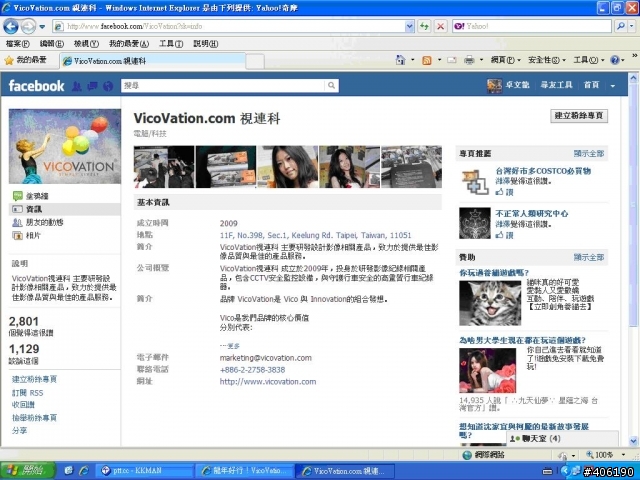Open the 工具(T) menu in menu bar
640x480 pixels.
[x=171, y=44]
